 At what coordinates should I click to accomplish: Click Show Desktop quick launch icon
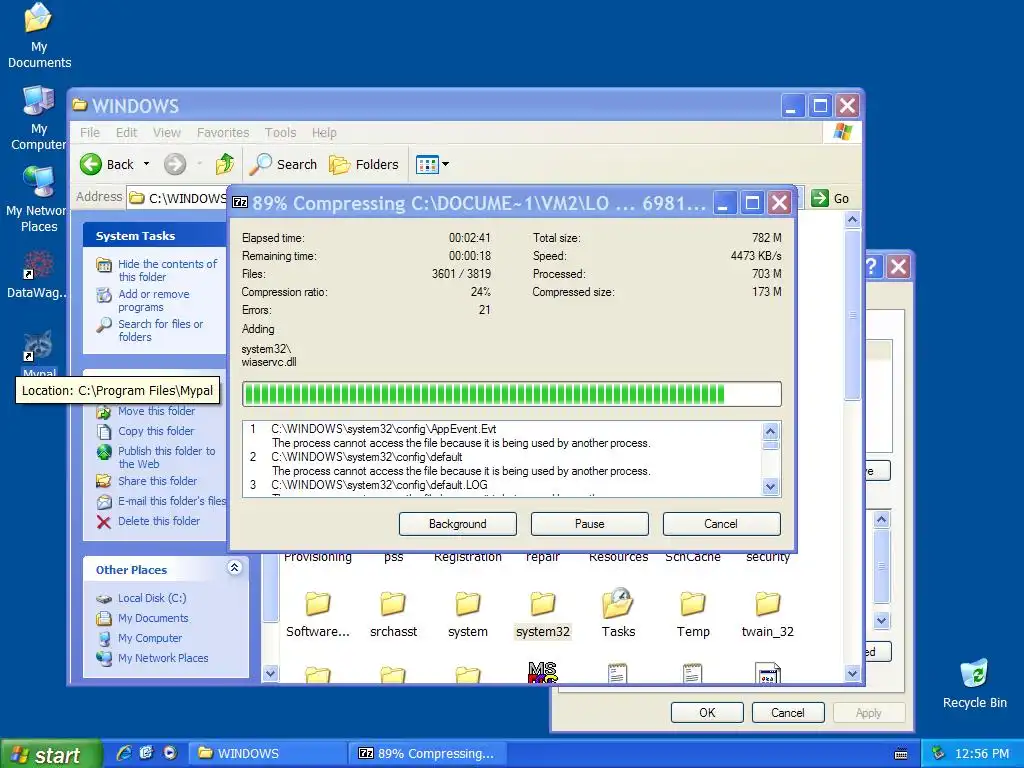(x=146, y=753)
